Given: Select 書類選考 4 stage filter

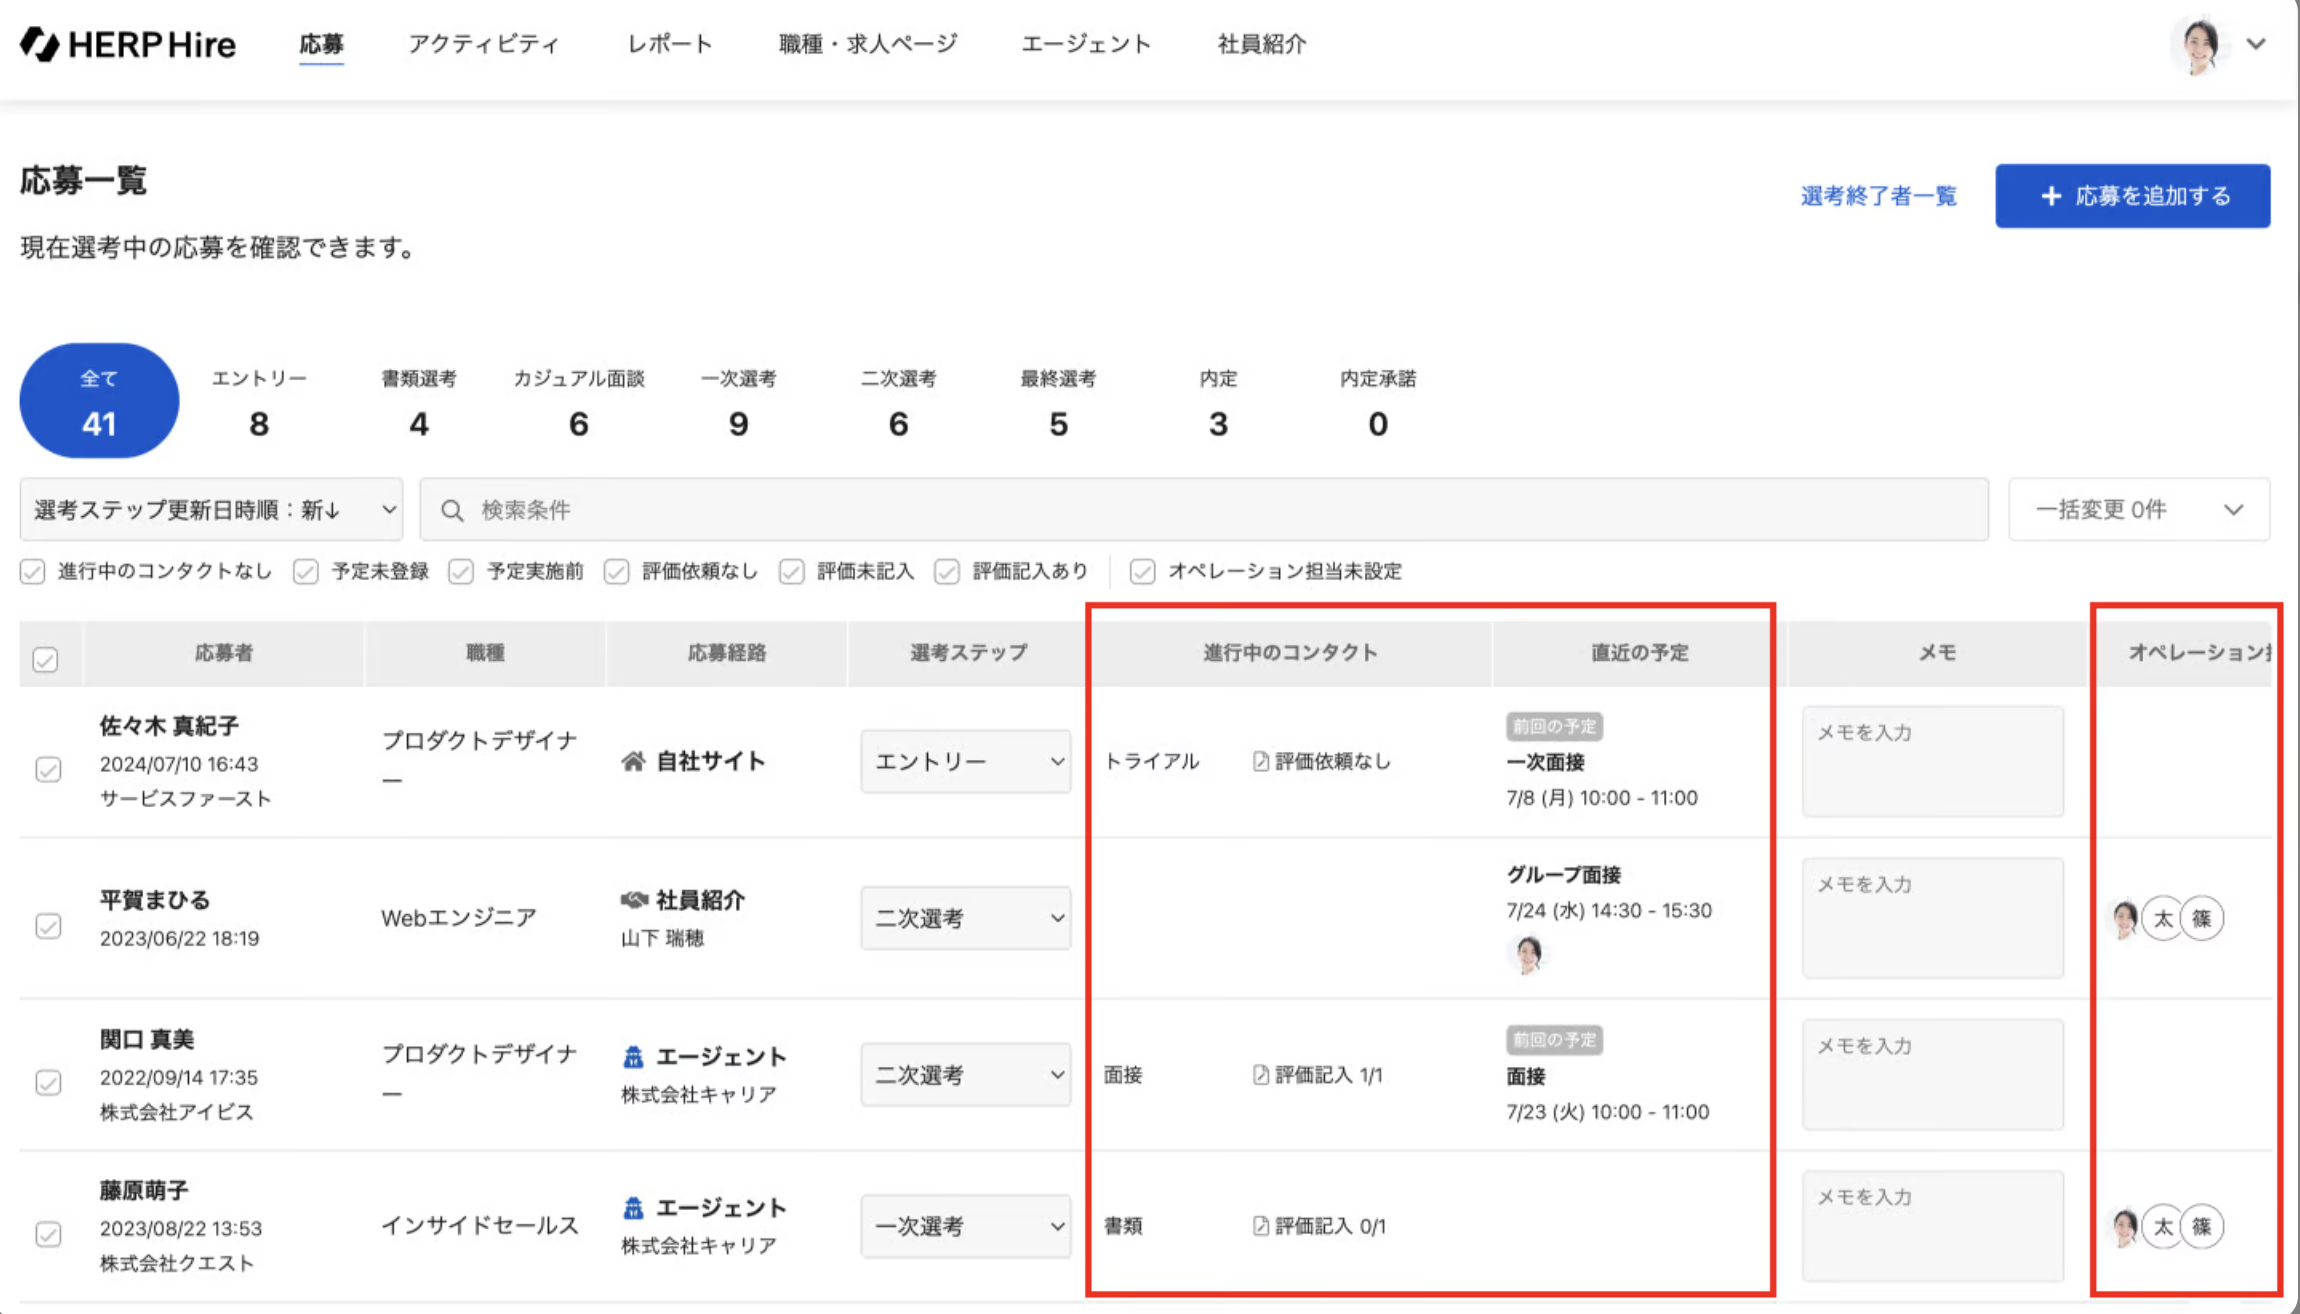Looking at the screenshot, I should [419, 402].
